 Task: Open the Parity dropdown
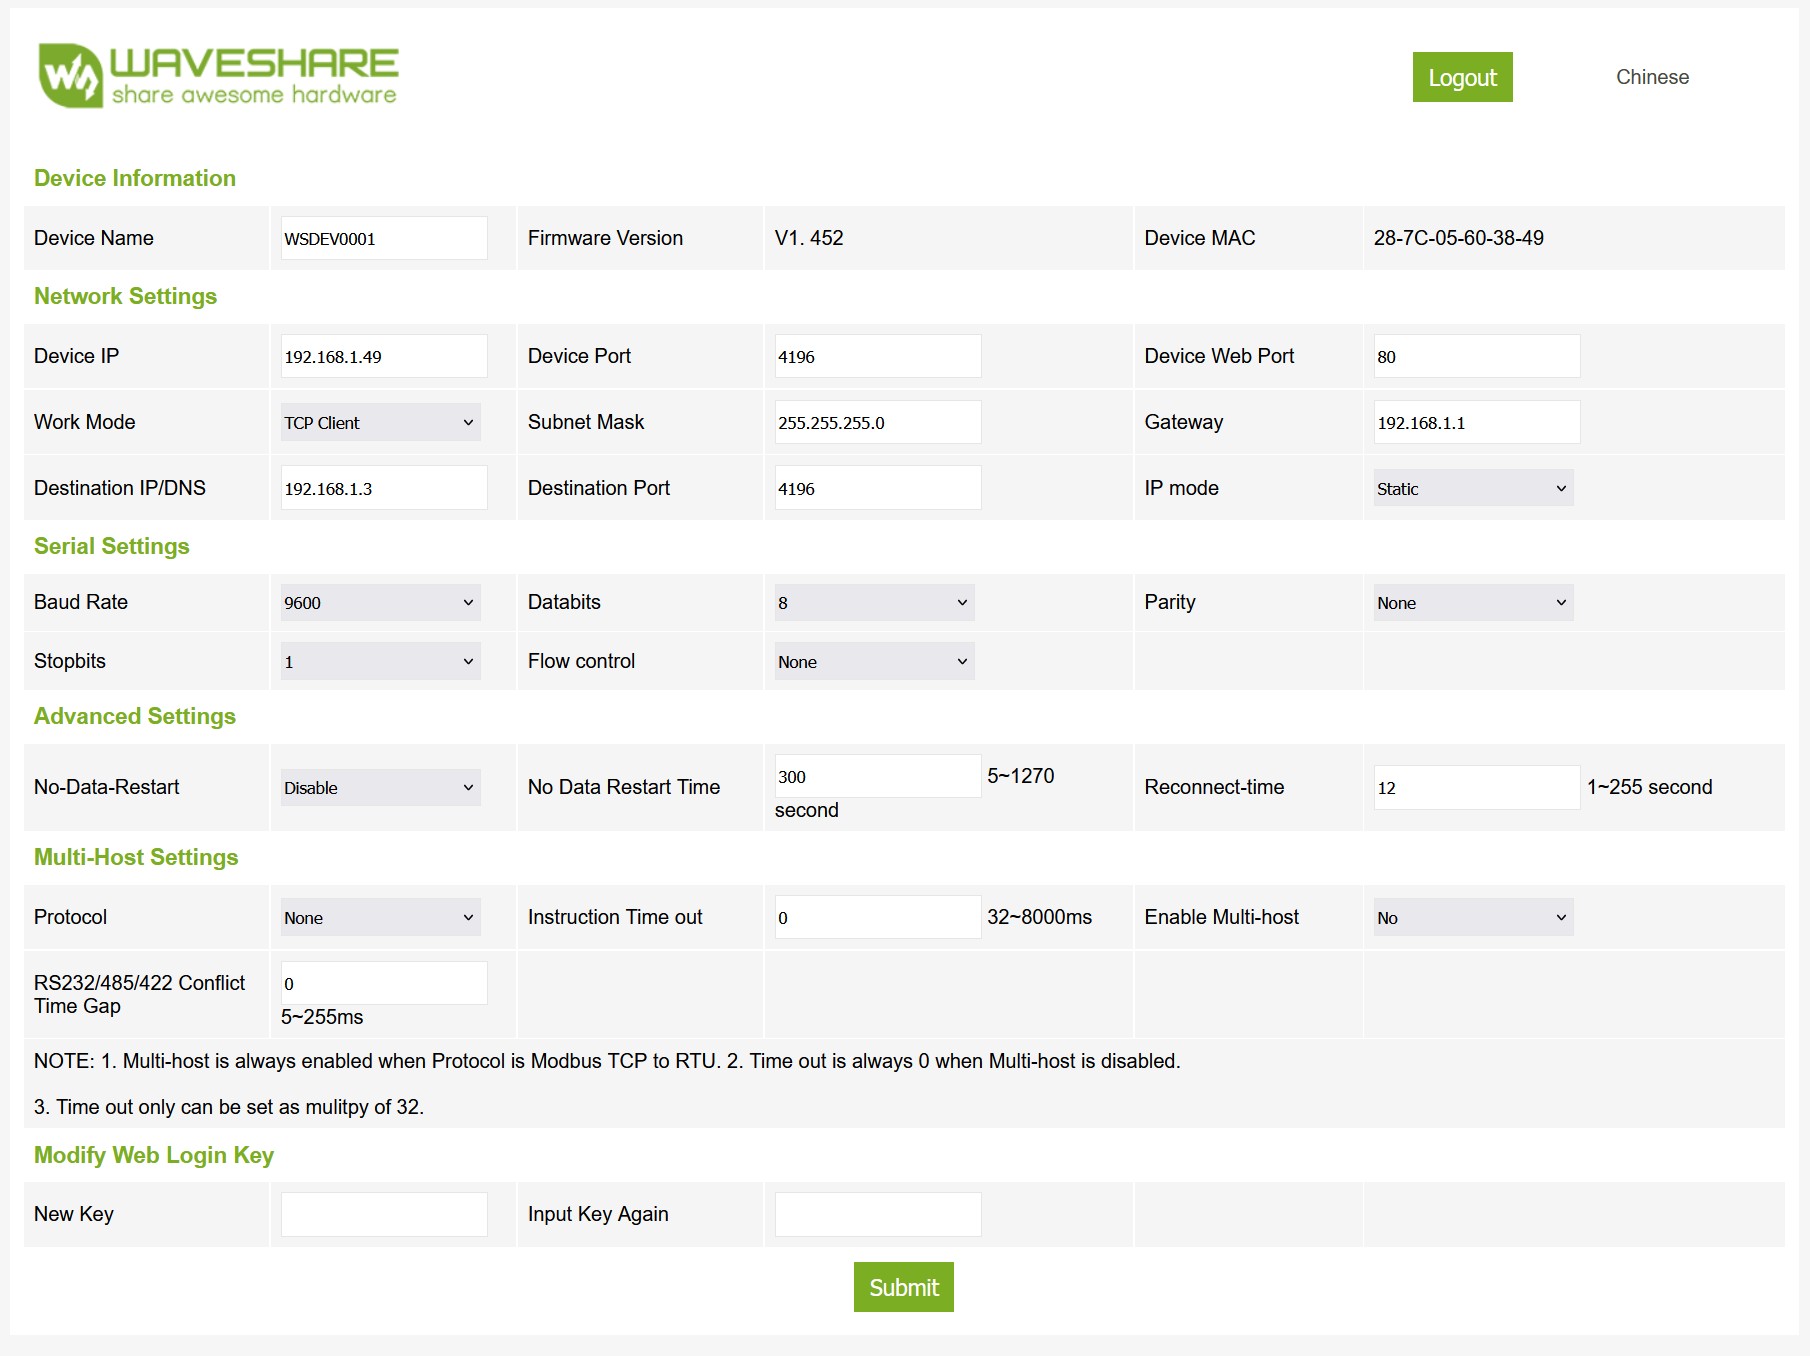tap(1472, 602)
